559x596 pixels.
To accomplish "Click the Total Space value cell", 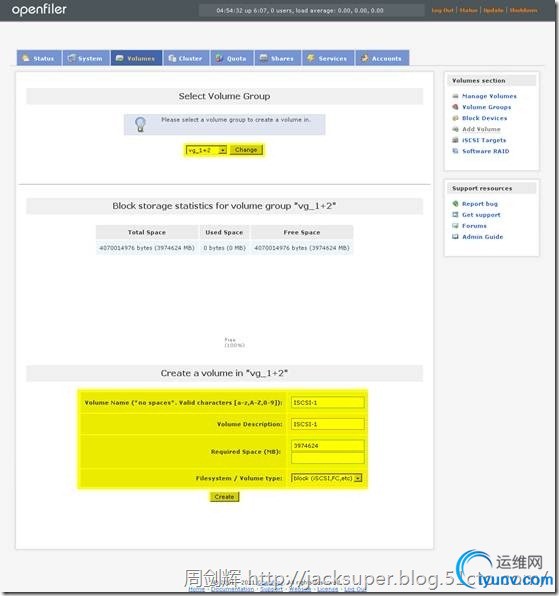I will pos(147,248).
